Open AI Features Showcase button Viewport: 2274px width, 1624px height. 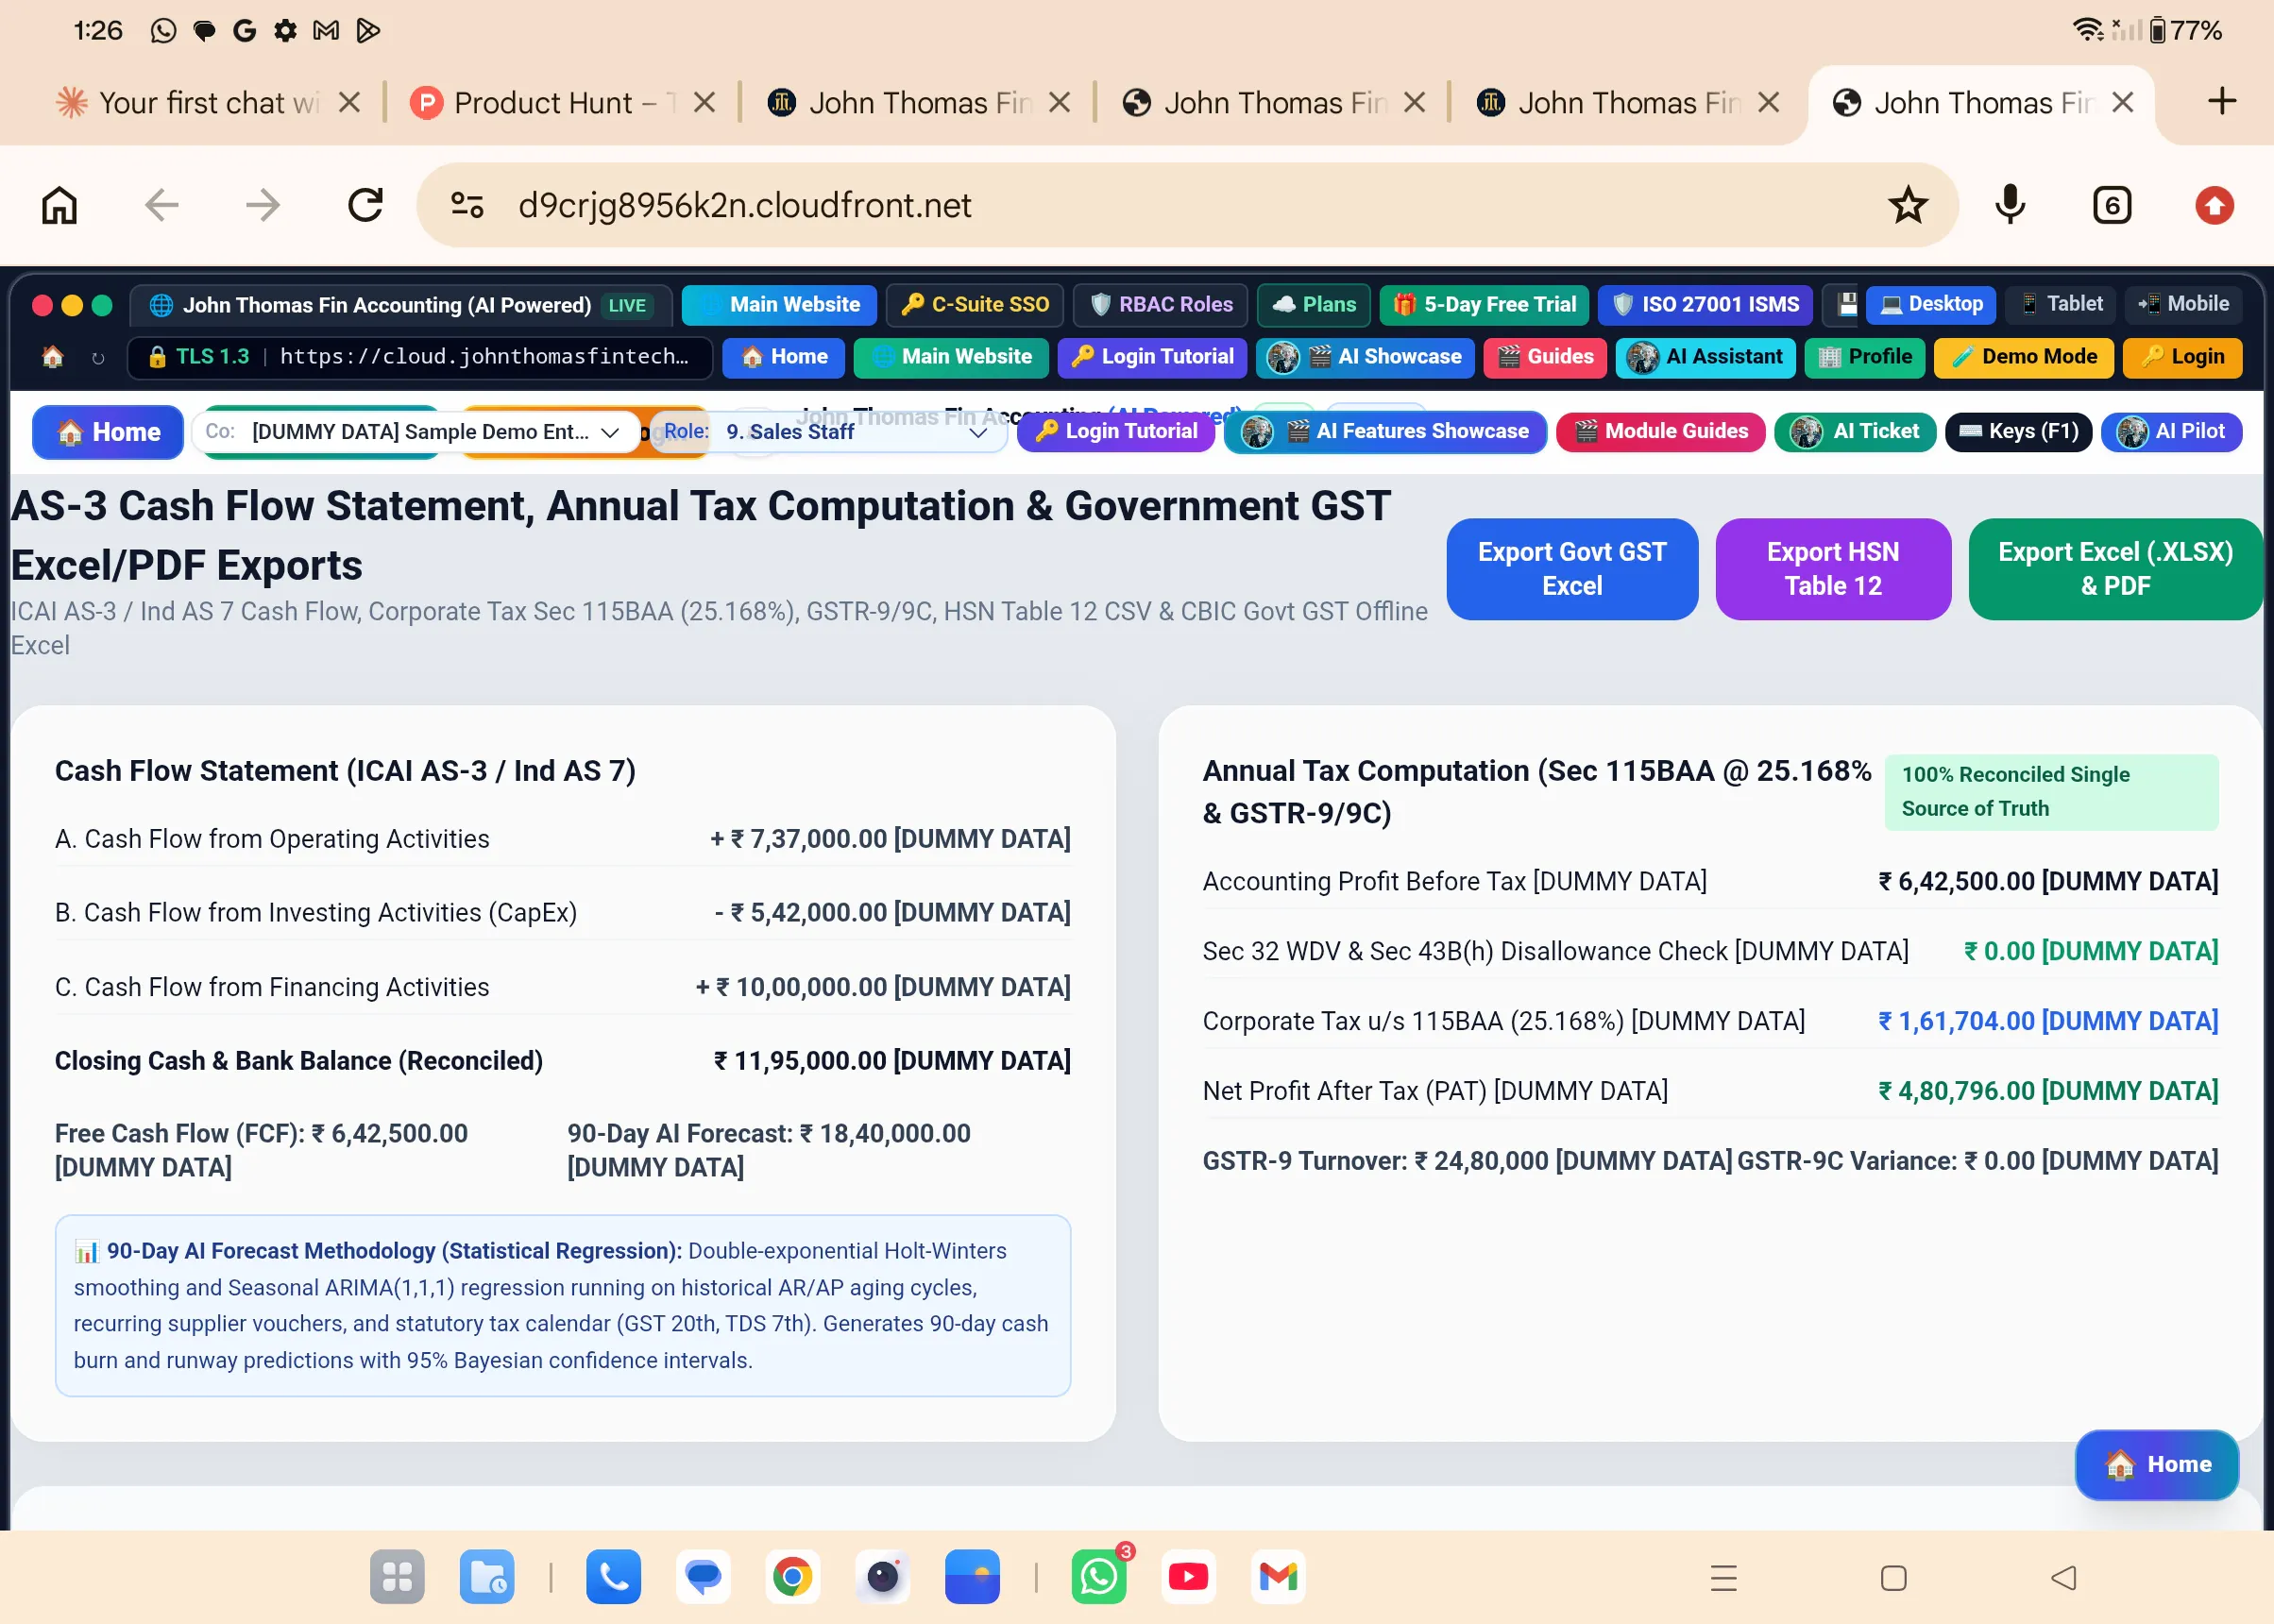point(1385,432)
